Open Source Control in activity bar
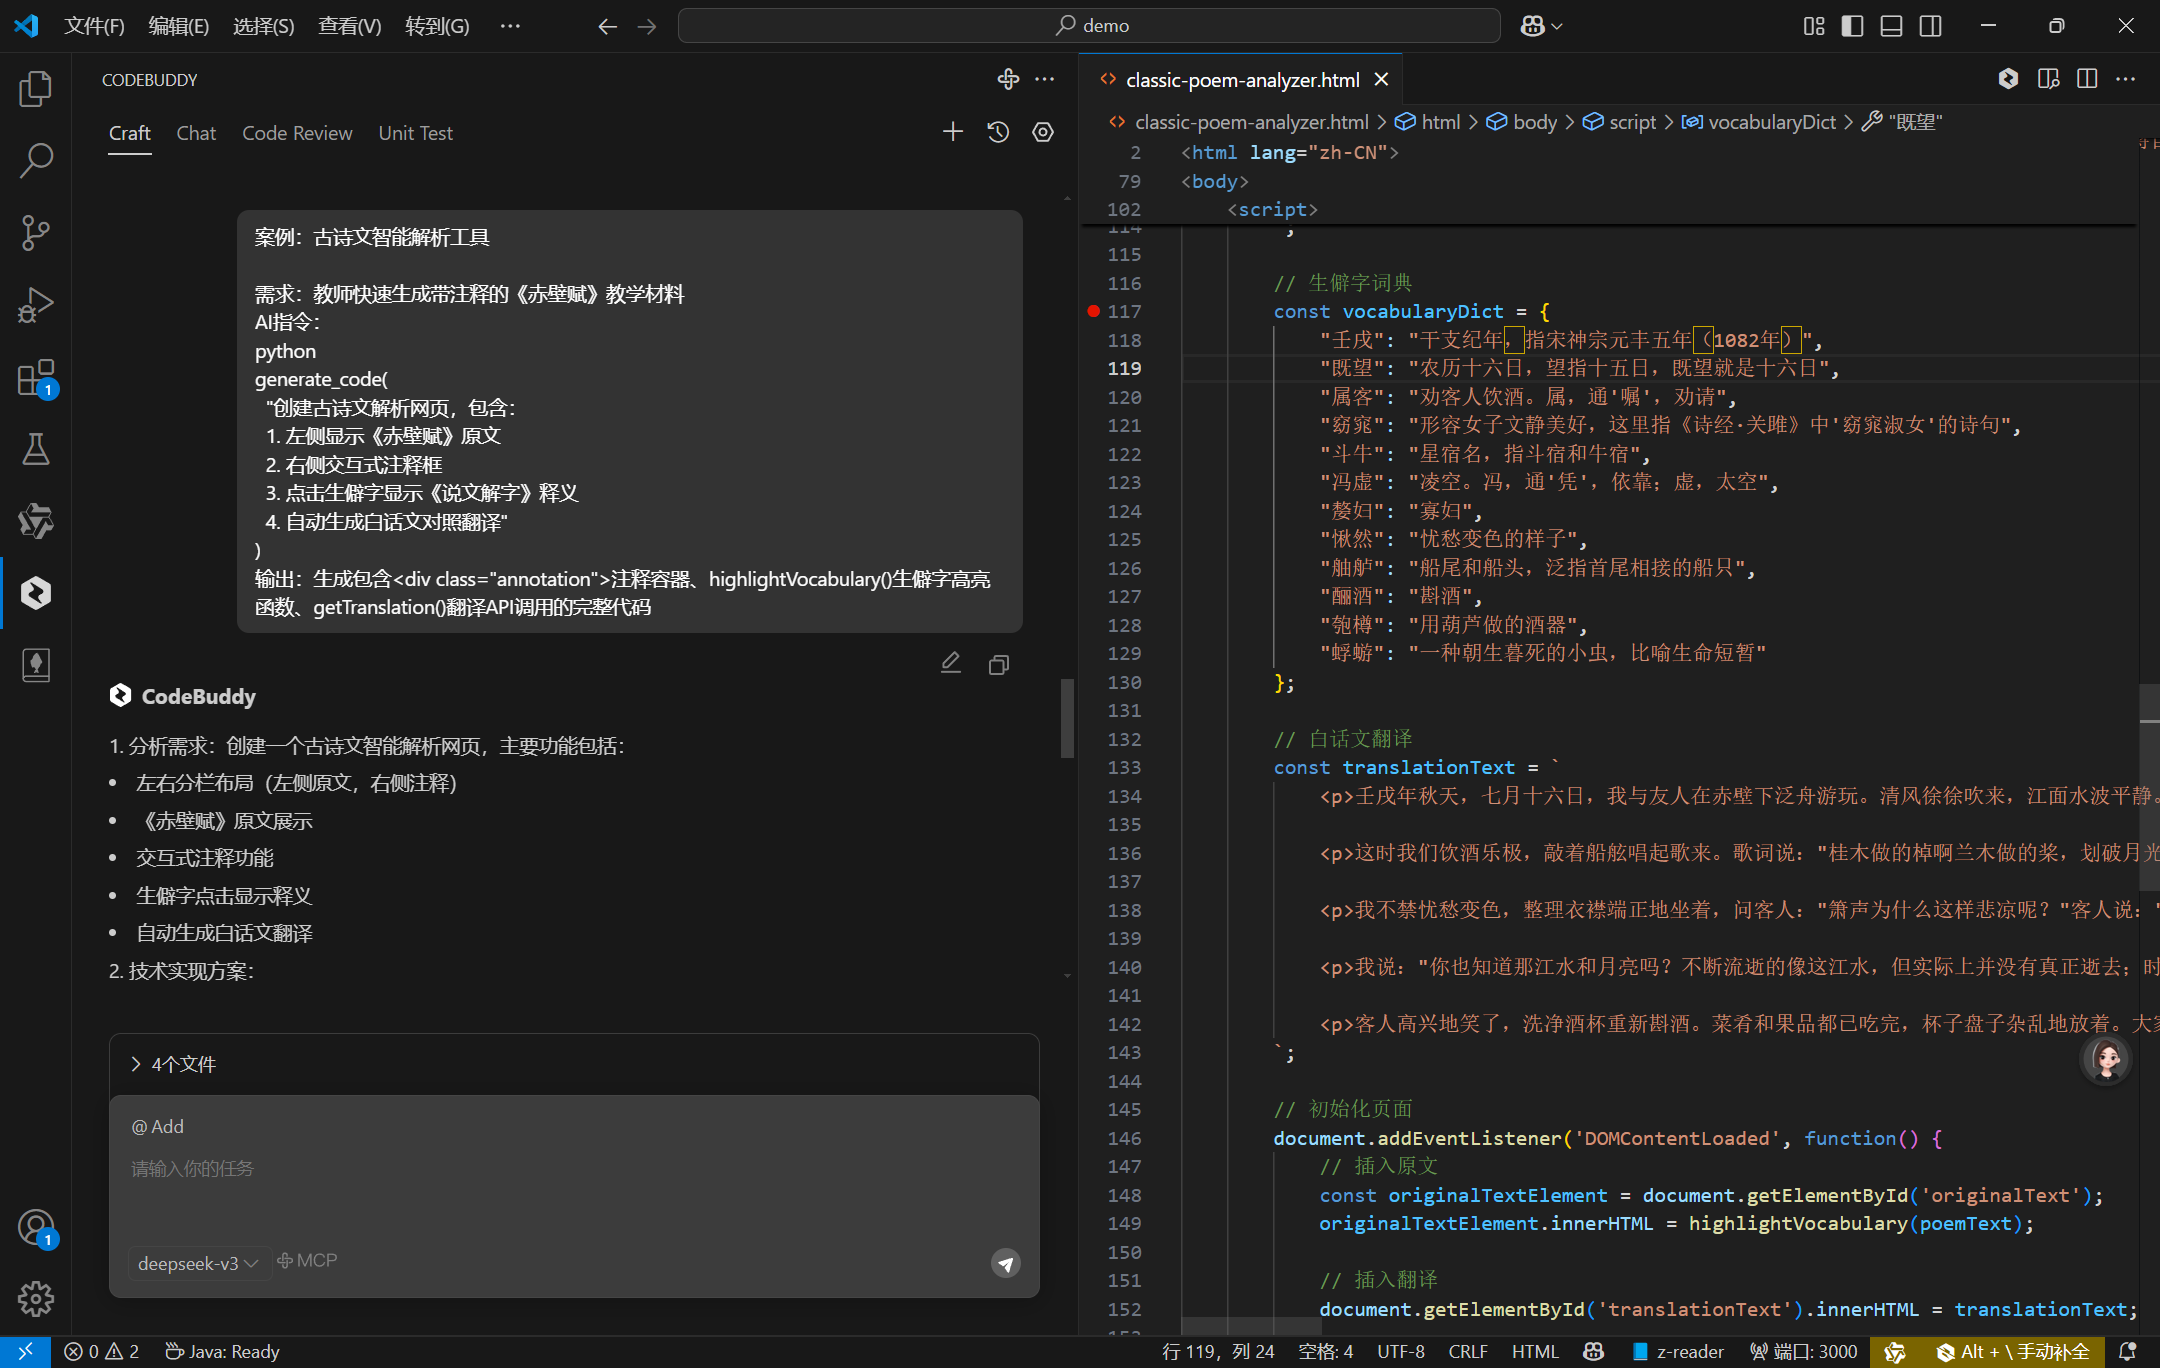Image resolution: width=2160 pixels, height=1368 pixels. tap(36, 233)
